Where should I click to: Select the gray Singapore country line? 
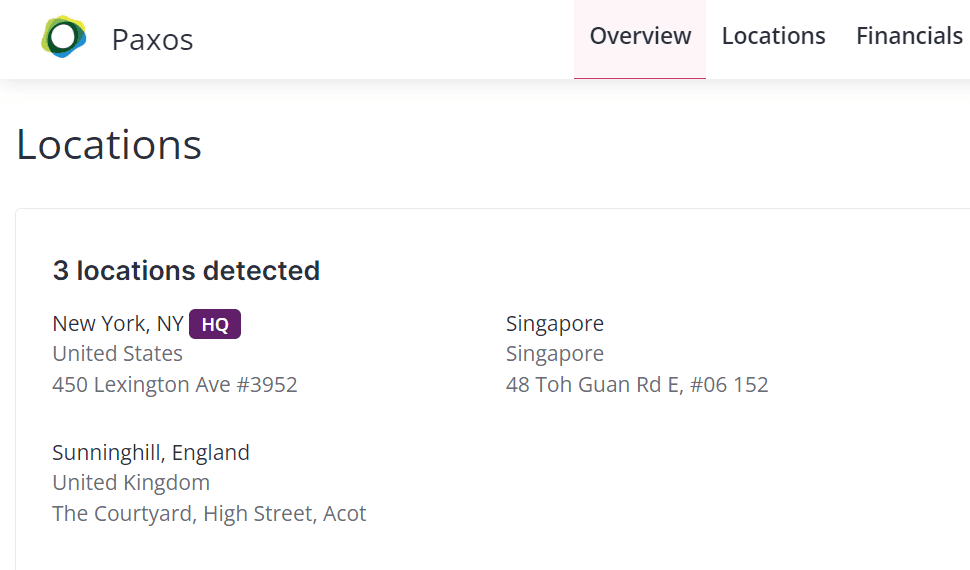click(x=555, y=354)
